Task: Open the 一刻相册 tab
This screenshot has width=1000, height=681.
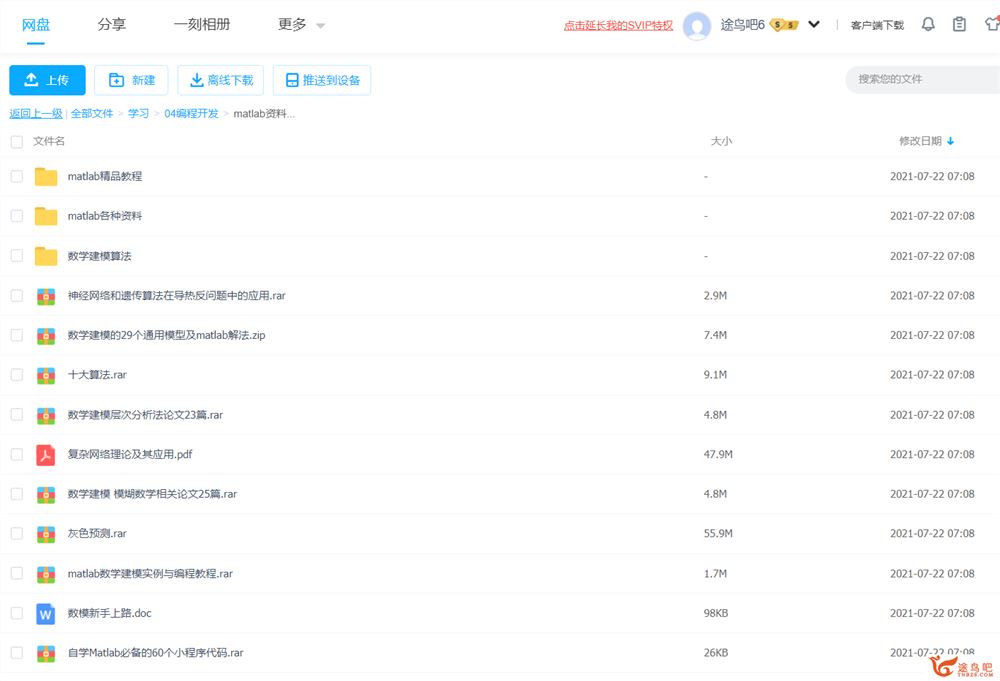Action: [202, 25]
